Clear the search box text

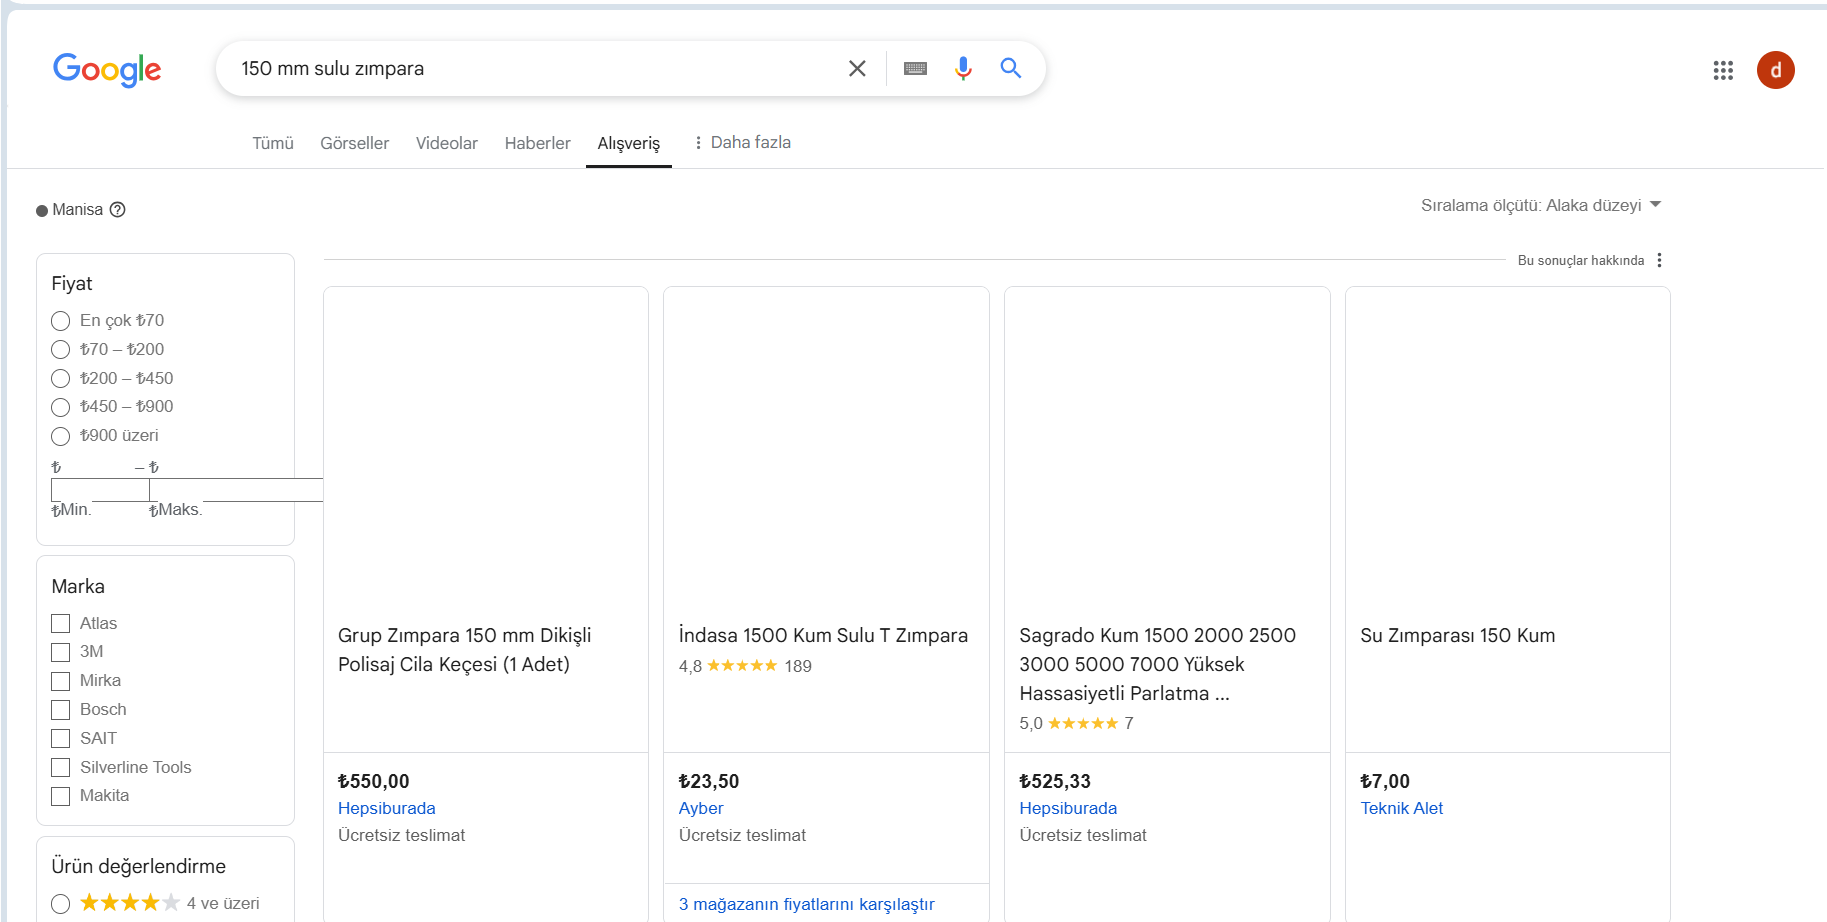pyautogui.click(x=857, y=68)
